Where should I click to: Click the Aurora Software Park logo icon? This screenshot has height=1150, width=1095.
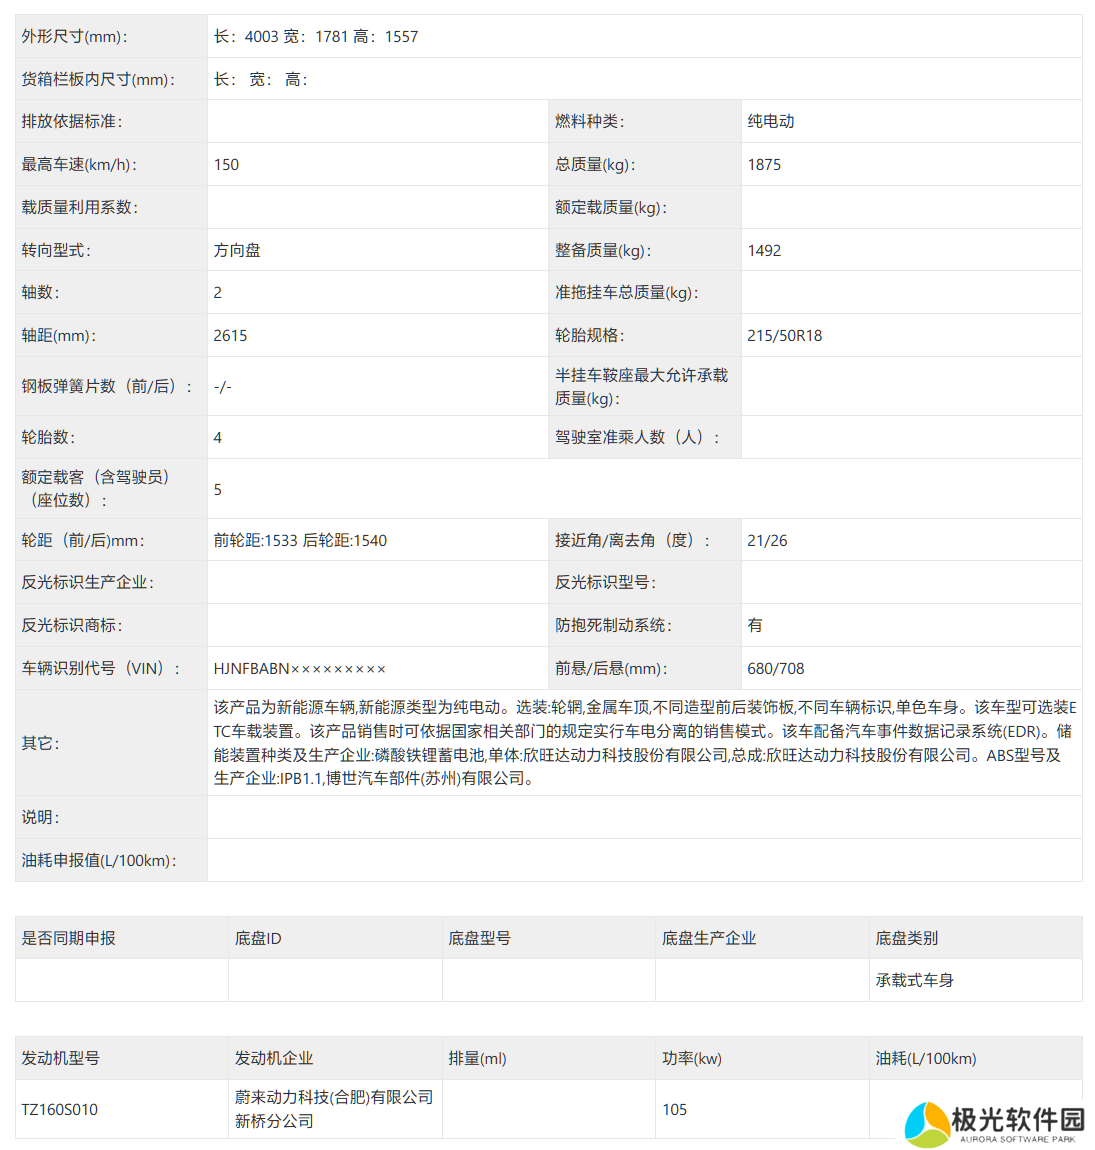927,1124
